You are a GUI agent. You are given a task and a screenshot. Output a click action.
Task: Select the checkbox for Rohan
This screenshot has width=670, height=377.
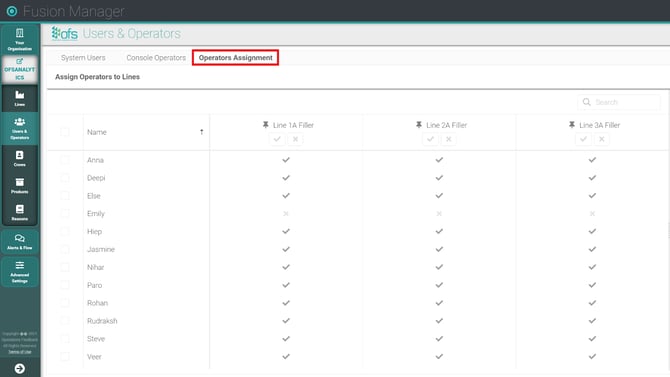[65, 303]
